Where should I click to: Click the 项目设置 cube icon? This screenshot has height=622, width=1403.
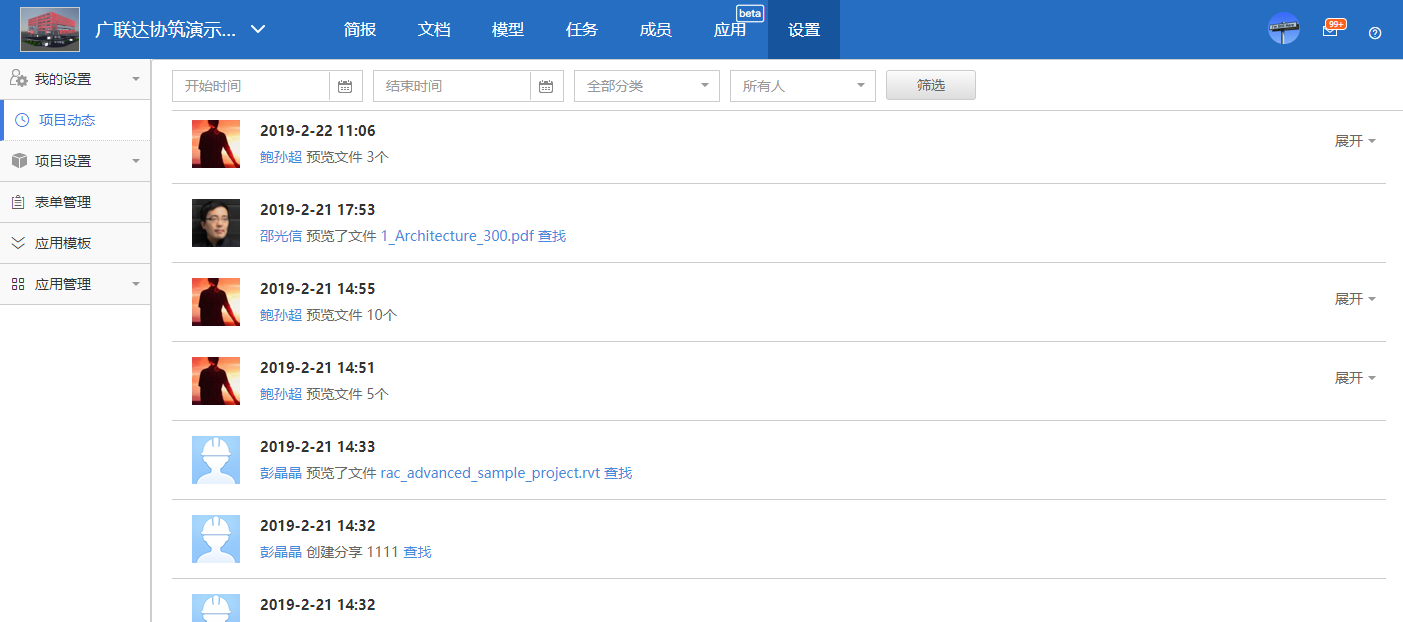[x=18, y=161]
